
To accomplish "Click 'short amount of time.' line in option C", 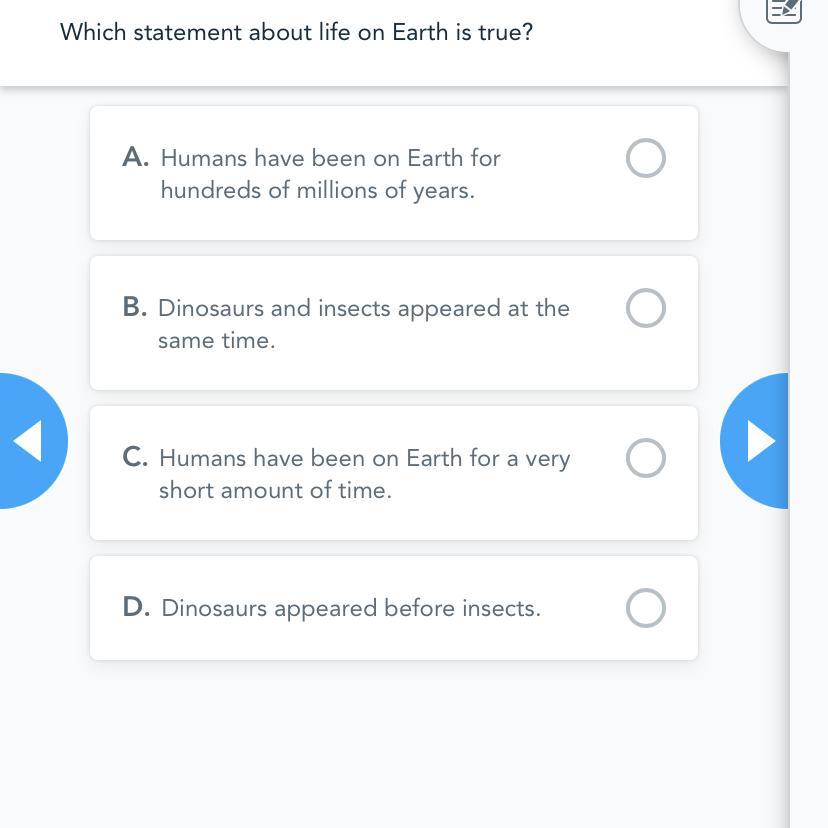I will click(275, 490).
